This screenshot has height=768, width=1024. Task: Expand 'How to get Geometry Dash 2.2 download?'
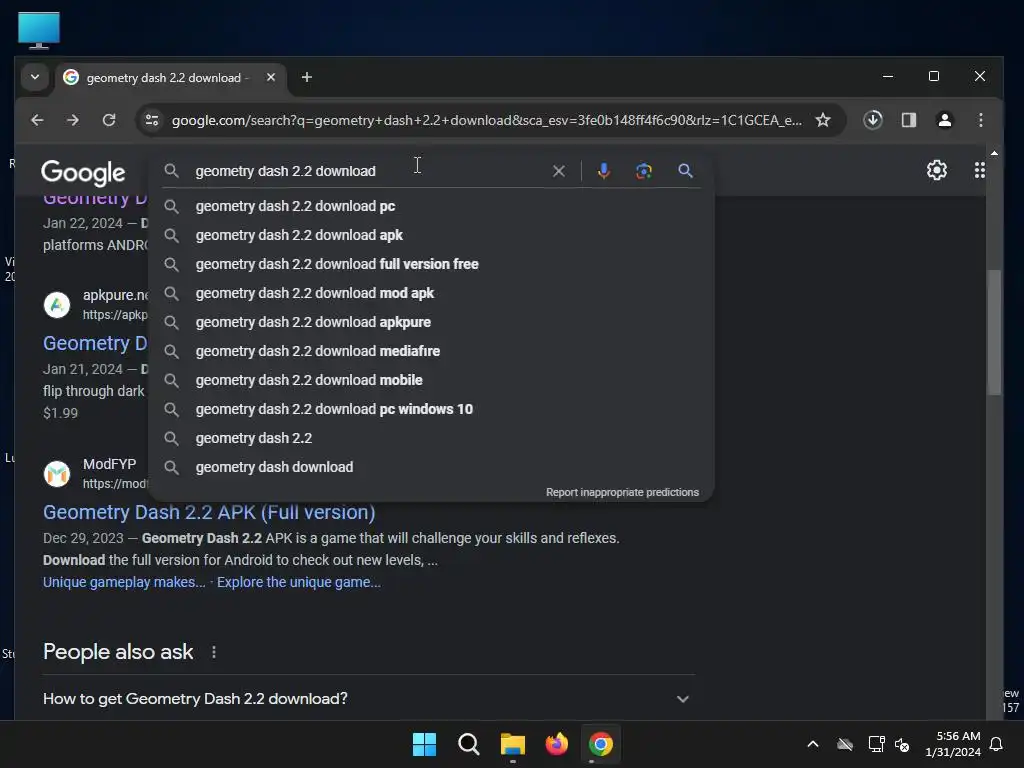tap(369, 699)
